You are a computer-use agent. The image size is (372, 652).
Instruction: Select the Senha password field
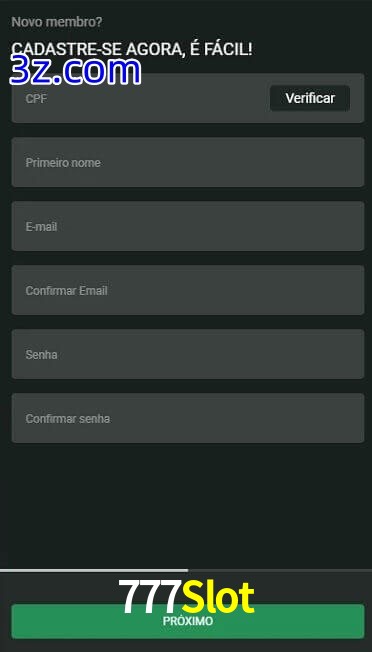pos(188,354)
